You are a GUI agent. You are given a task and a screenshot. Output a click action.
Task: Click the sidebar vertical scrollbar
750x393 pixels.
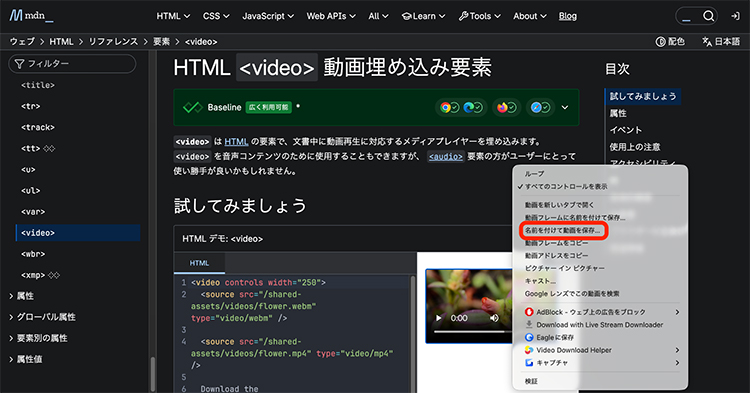click(x=153, y=374)
